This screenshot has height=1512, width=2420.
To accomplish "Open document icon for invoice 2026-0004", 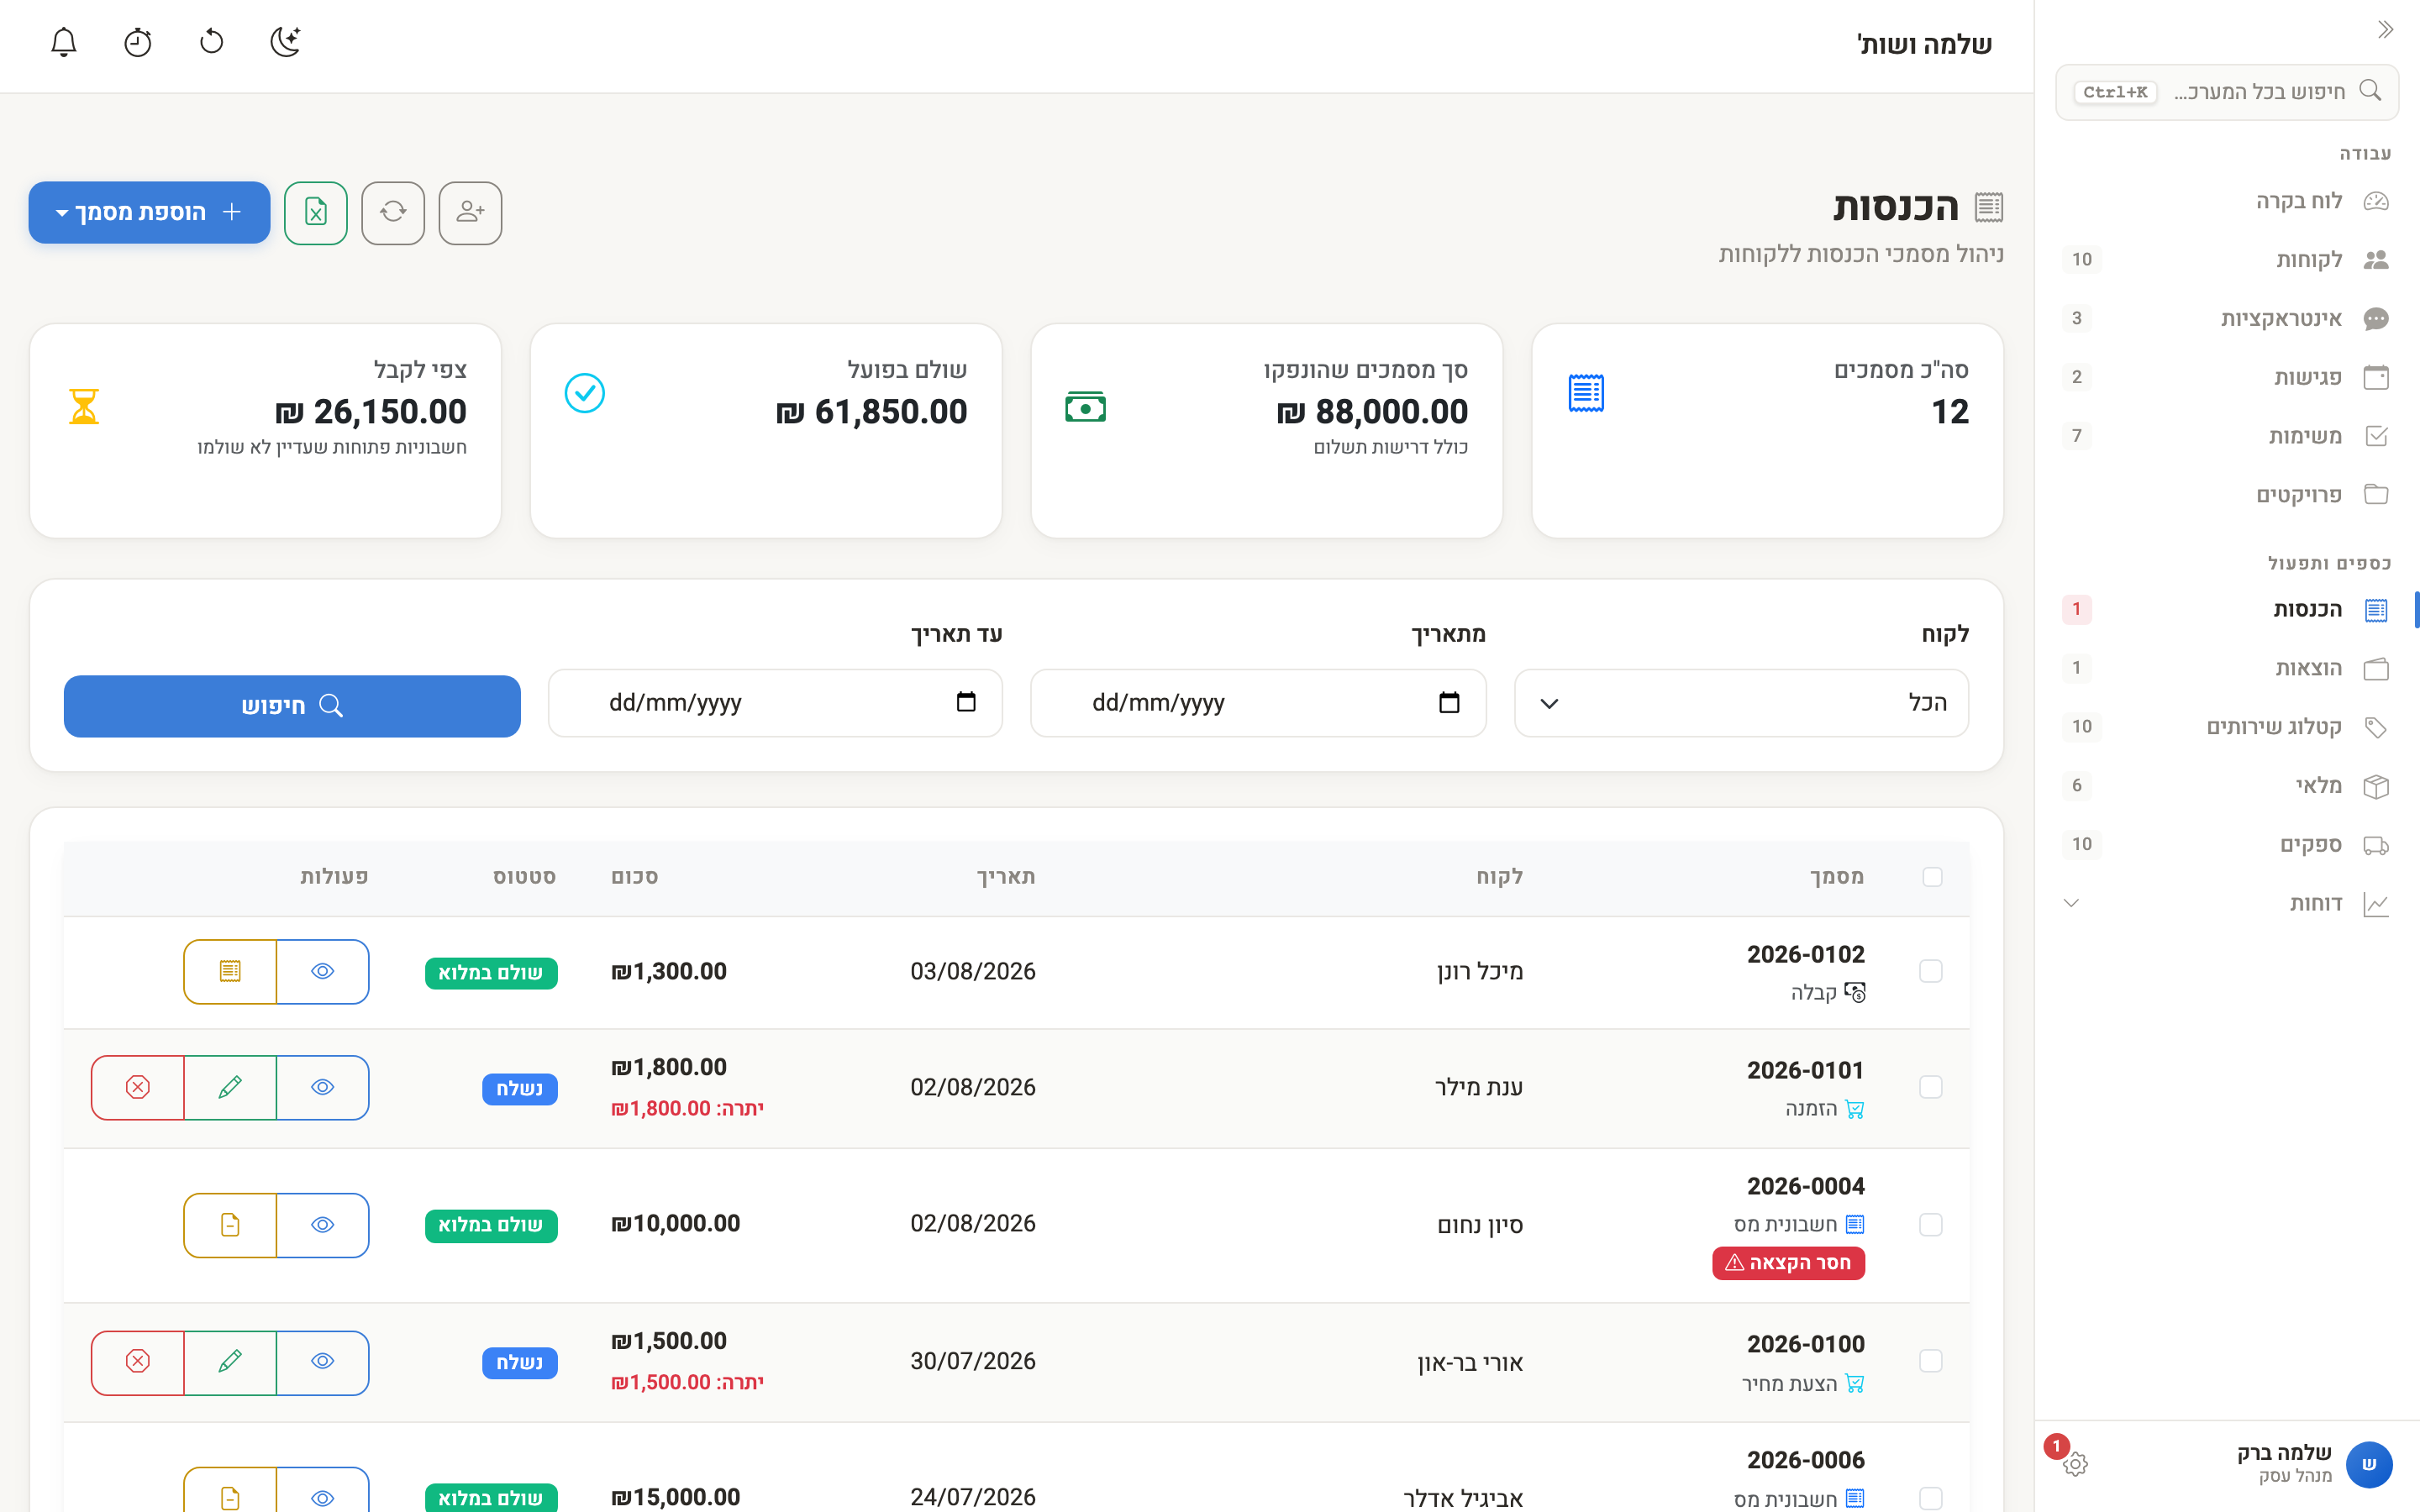I will 230,1225.
